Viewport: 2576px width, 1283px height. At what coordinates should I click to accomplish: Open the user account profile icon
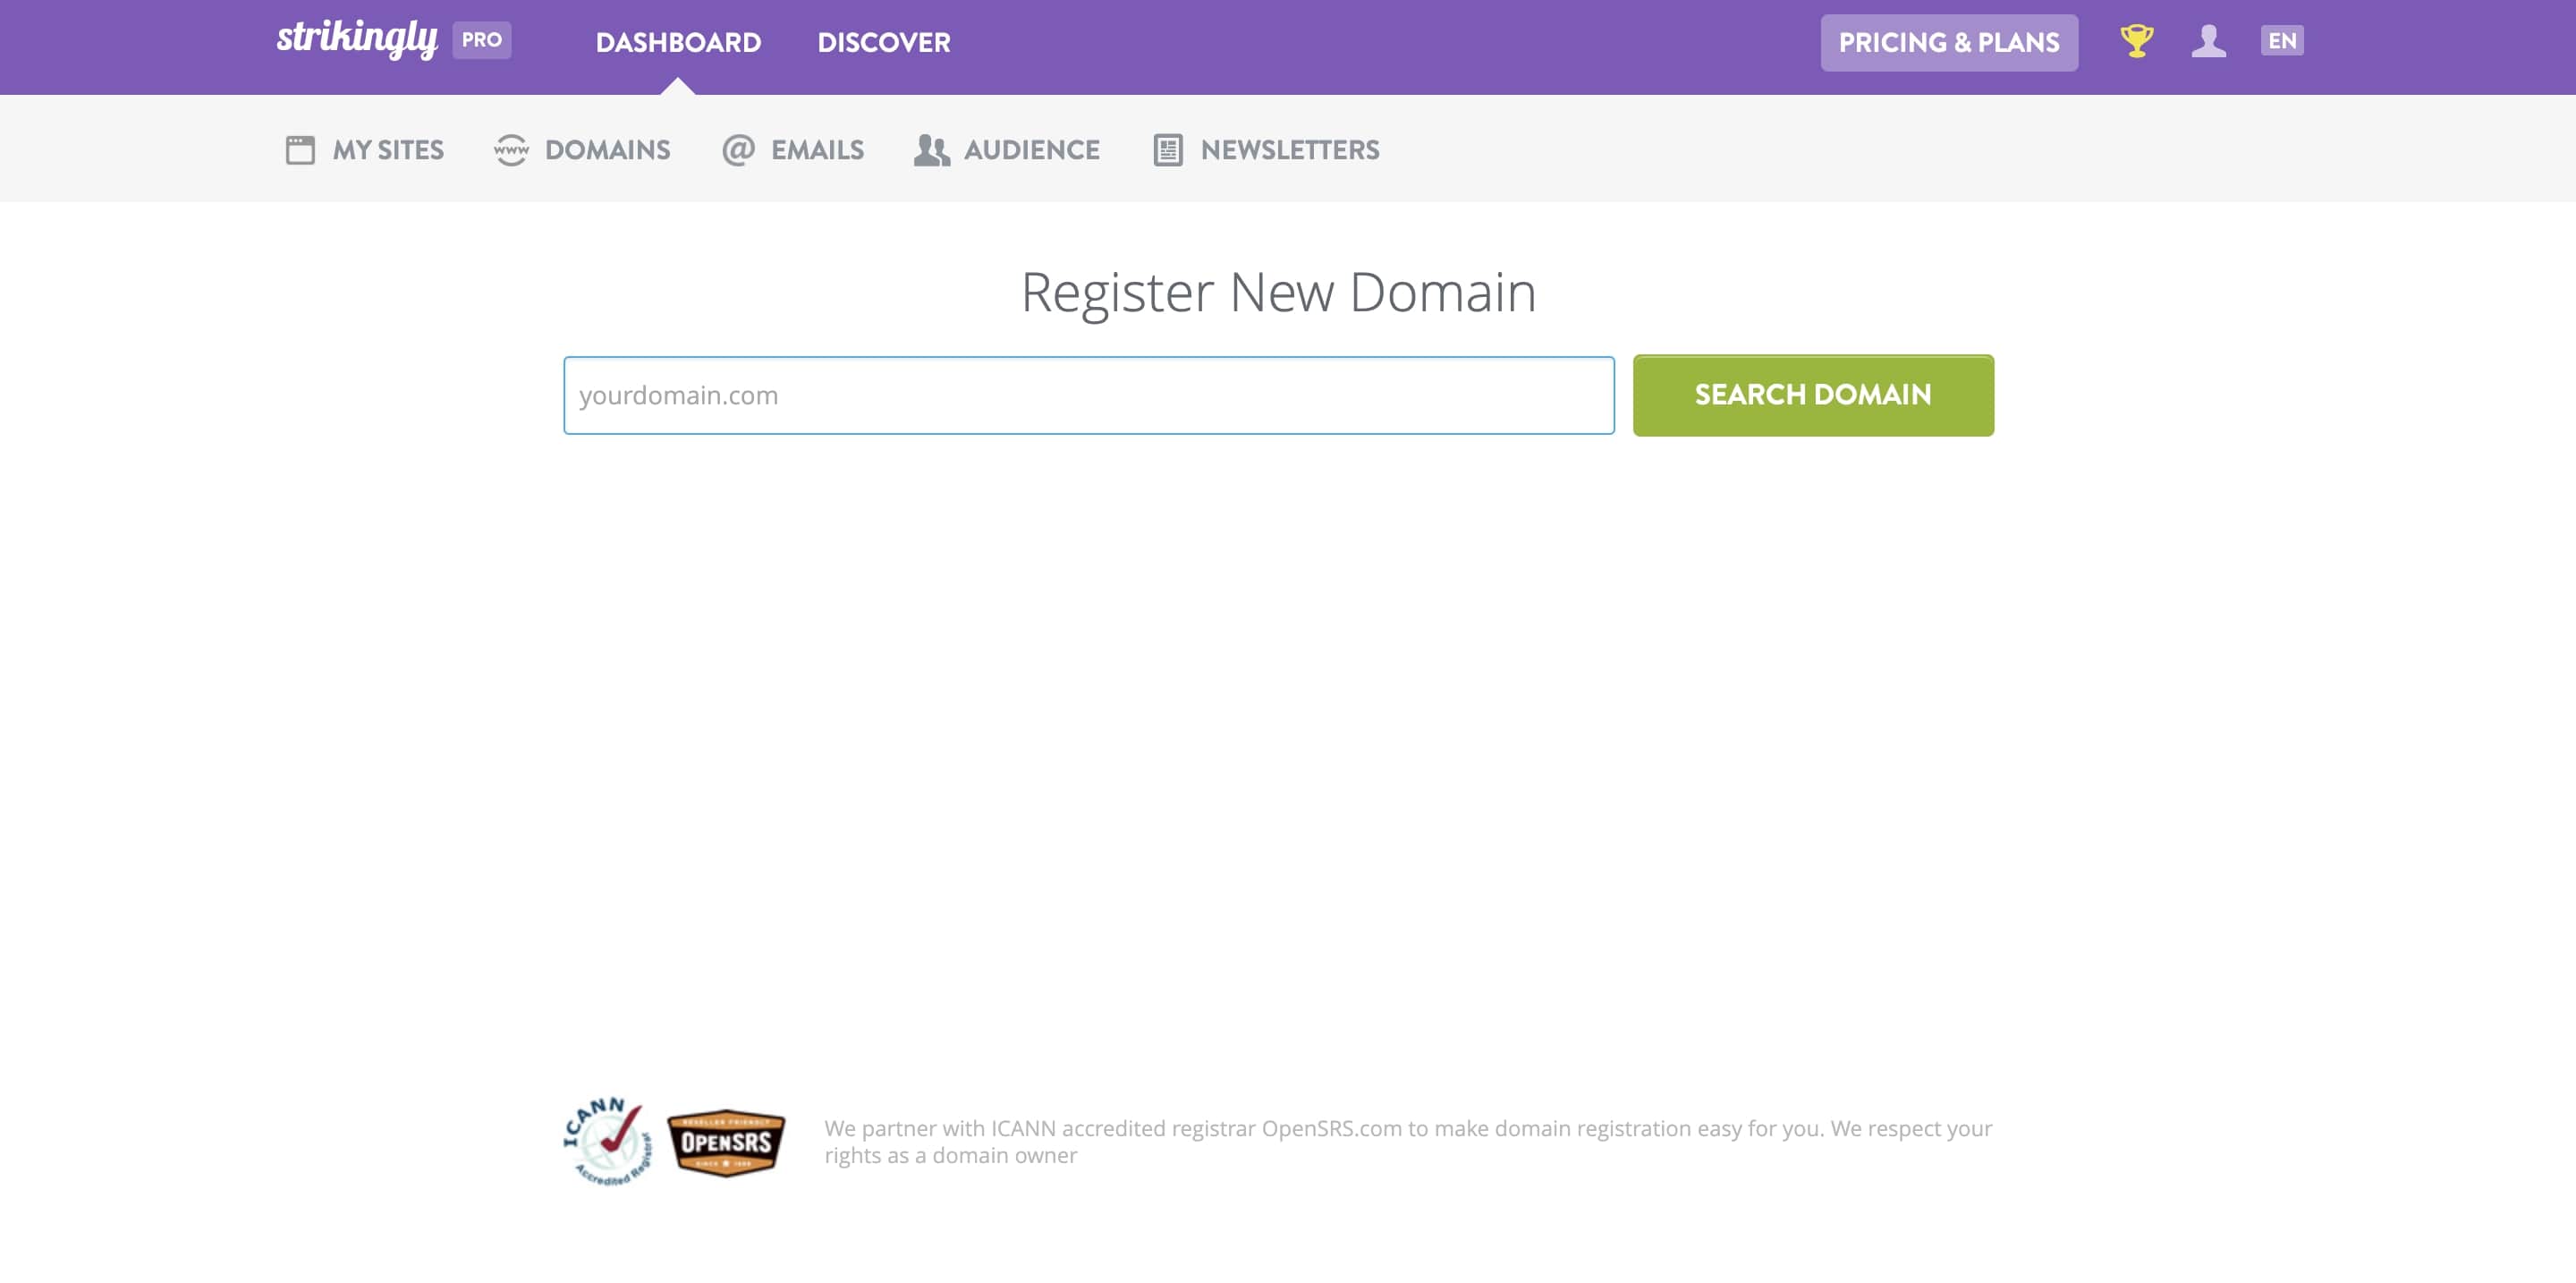click(2209, 42)
